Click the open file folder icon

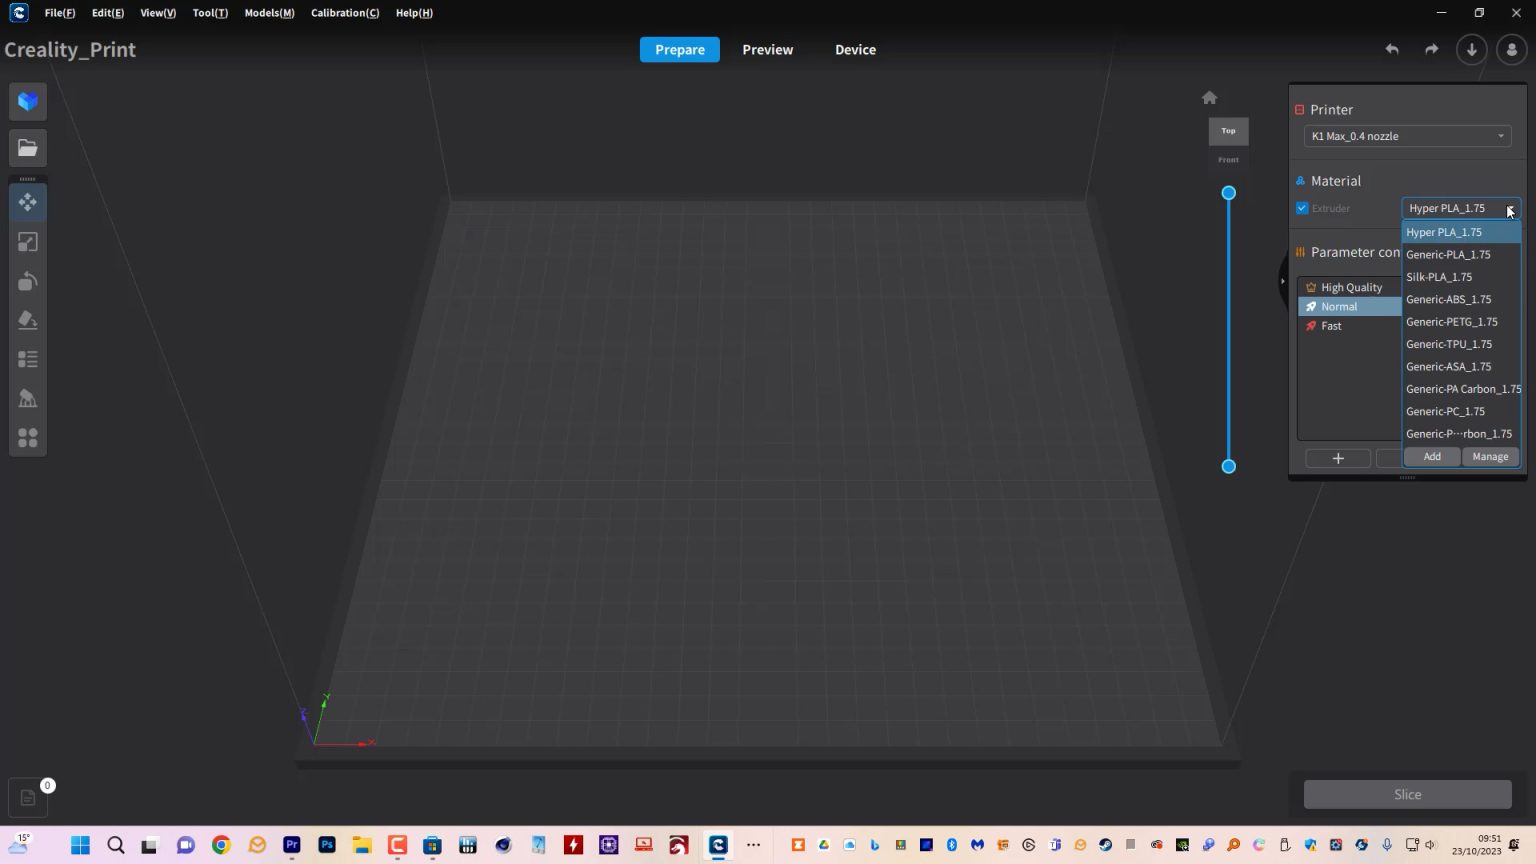(28, 148)
